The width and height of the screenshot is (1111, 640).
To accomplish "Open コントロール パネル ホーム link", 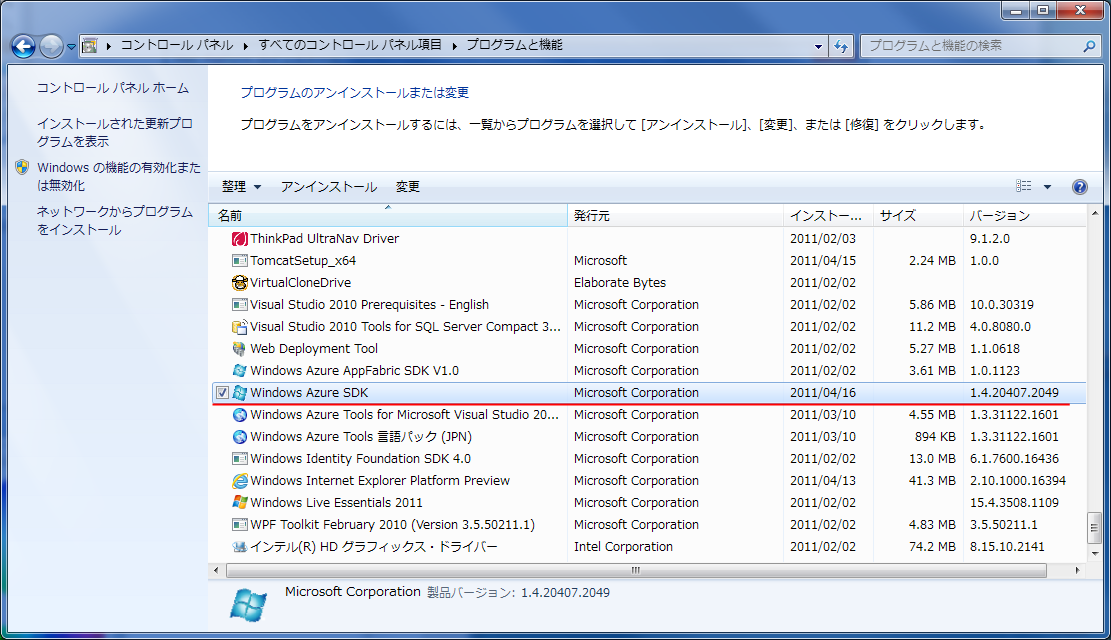I will [113, 88].
